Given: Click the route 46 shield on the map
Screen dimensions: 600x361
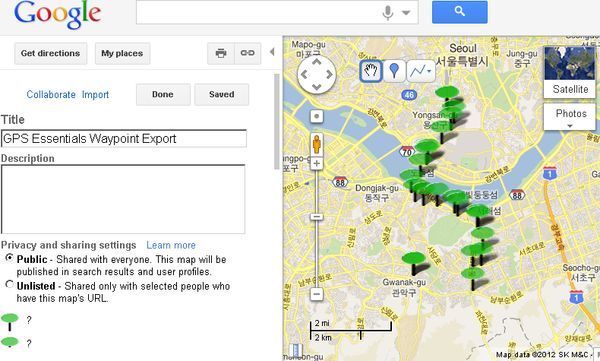Looking at the screenshot, I should click(x=409, y=95).
